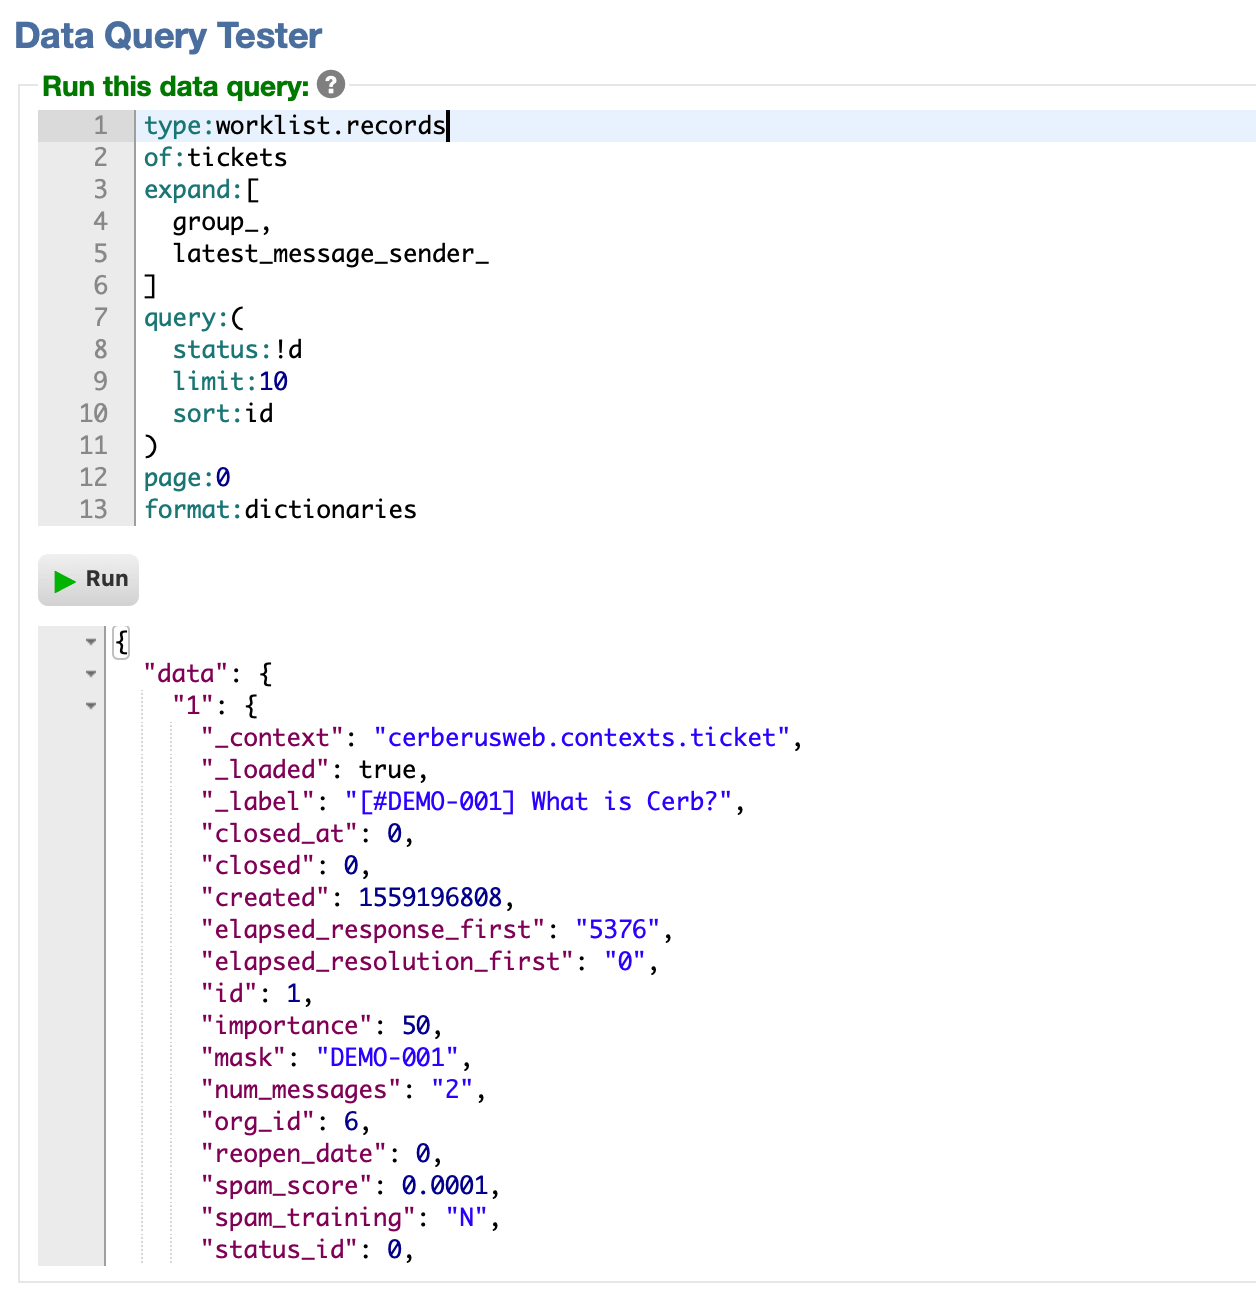Click the help question mark icon
1256x1310 pixels.
point(331,85)
